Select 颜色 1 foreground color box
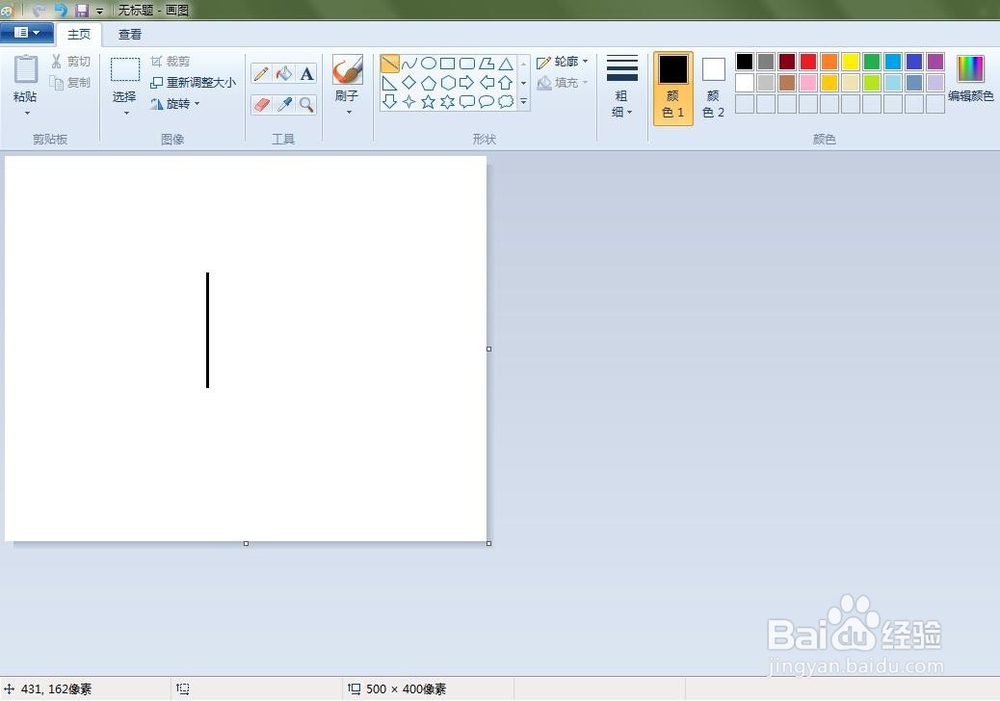Screen dimensions: 1000x701 [673, 88]
